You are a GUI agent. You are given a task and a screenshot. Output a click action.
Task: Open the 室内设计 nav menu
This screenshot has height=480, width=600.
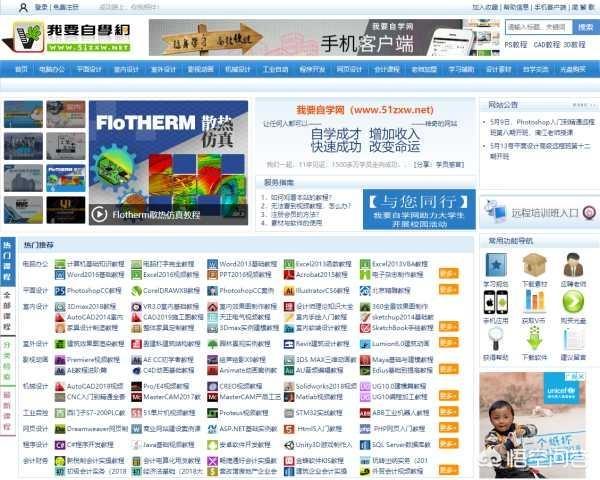[x=126, y=69]
